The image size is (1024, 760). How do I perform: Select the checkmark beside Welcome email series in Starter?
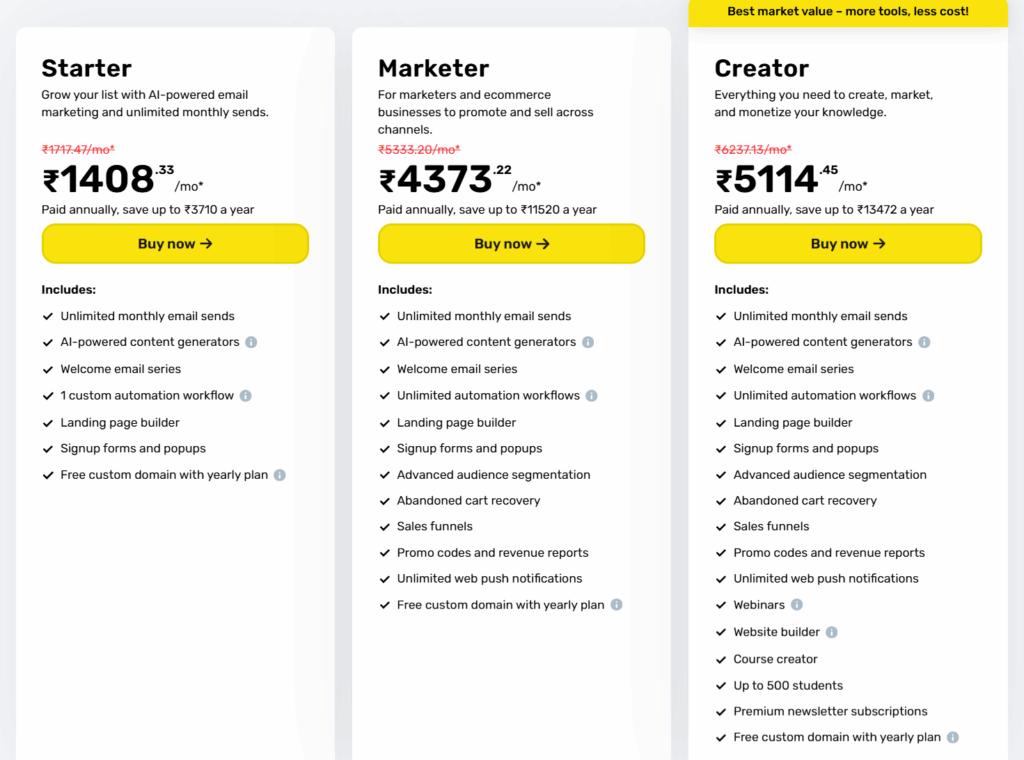(x=47, y=369)
